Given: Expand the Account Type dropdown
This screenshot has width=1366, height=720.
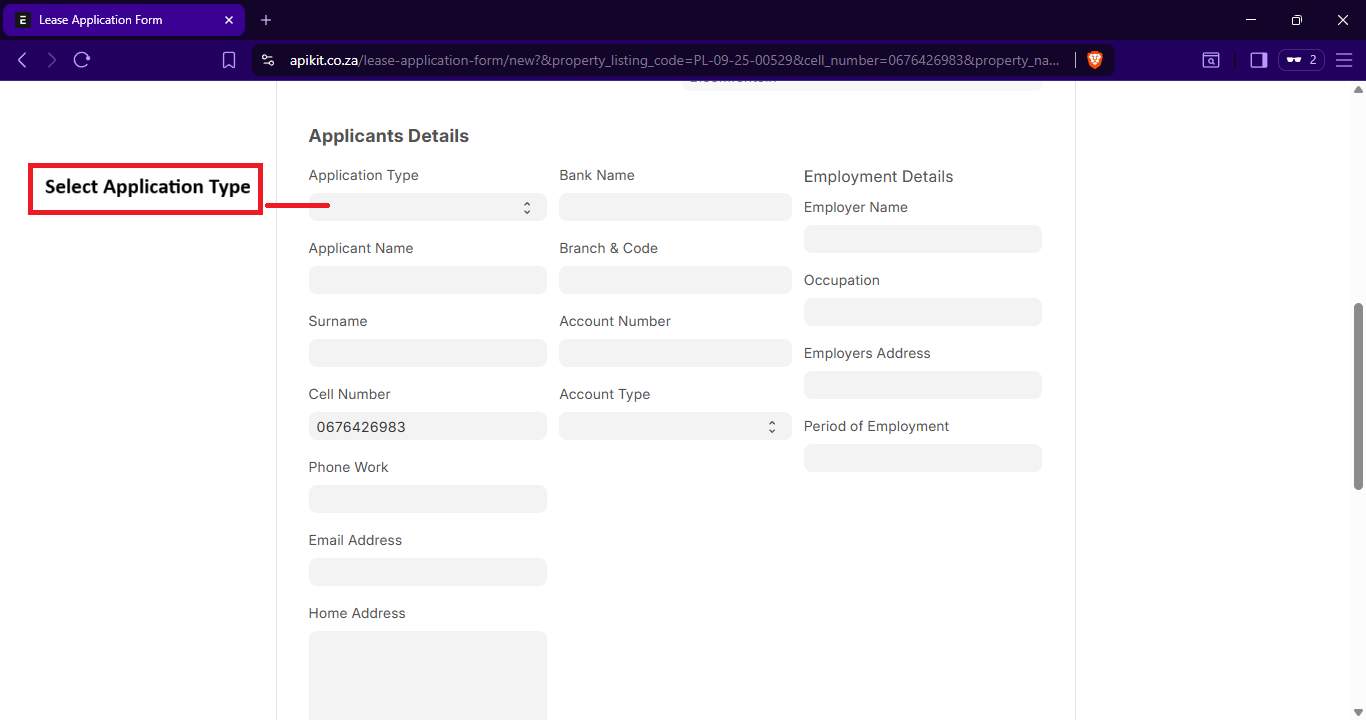Looking at the screenshot, I should pos(675,426).
